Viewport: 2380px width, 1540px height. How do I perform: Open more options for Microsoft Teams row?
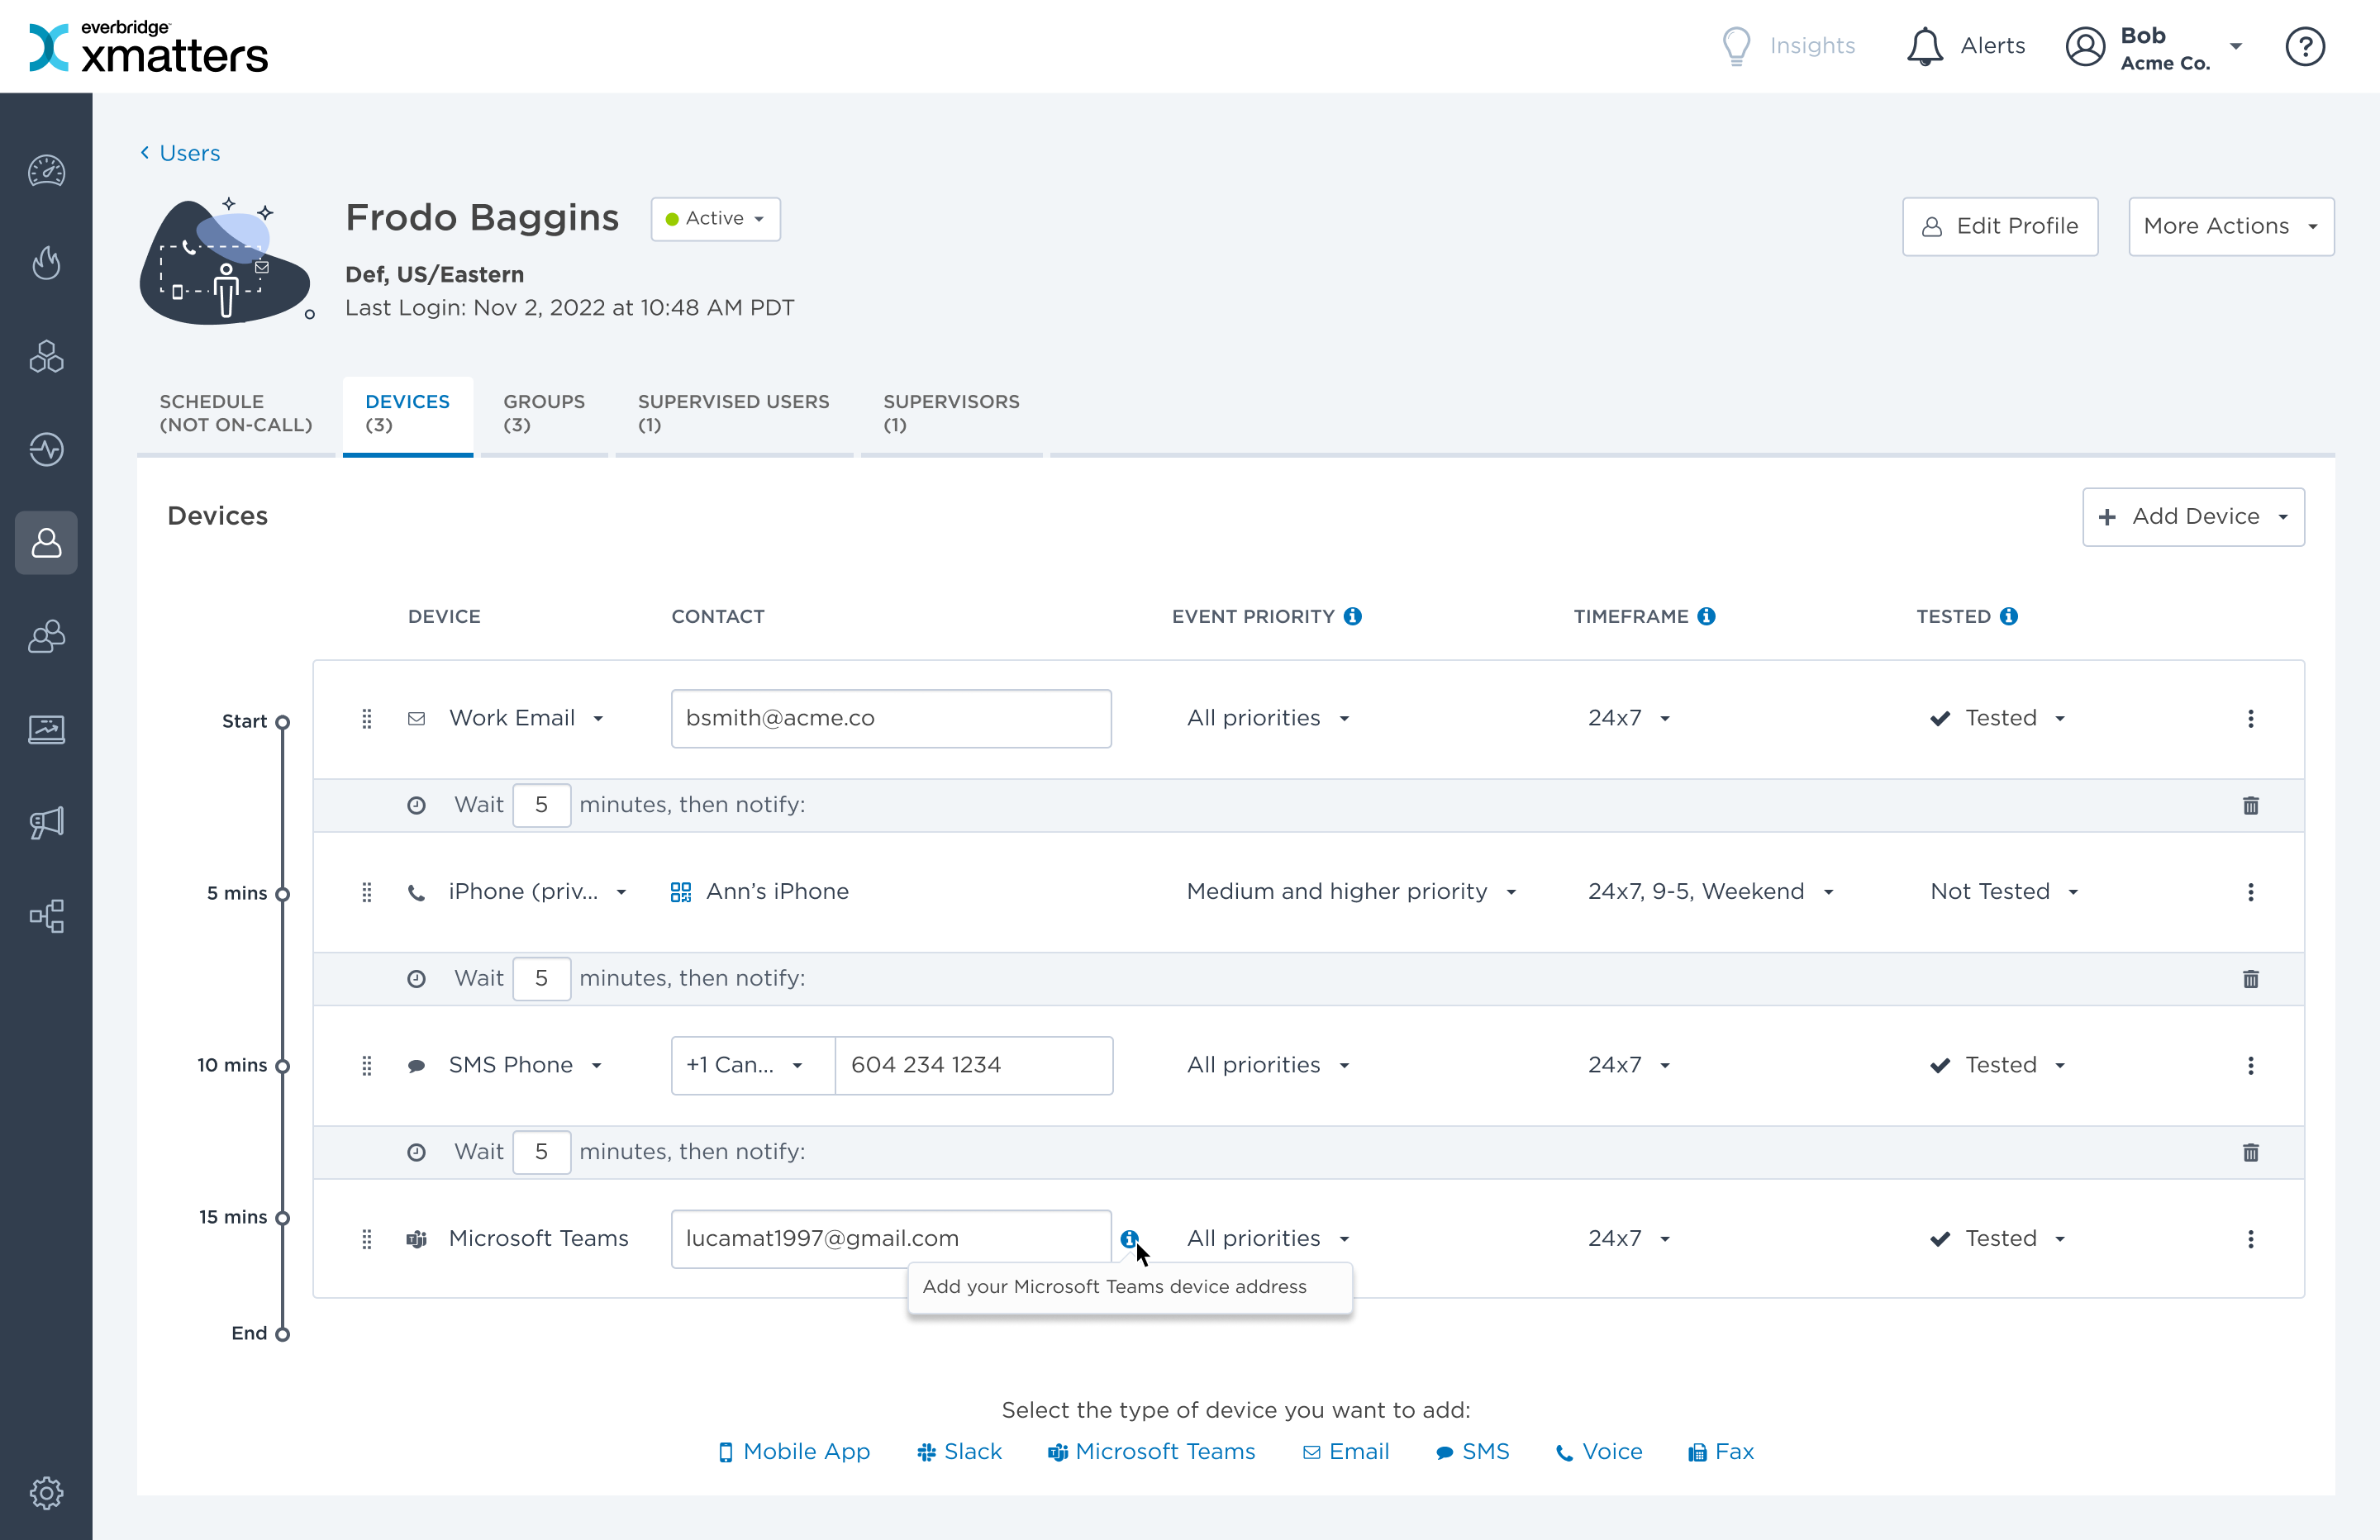pos(2251,1238)
